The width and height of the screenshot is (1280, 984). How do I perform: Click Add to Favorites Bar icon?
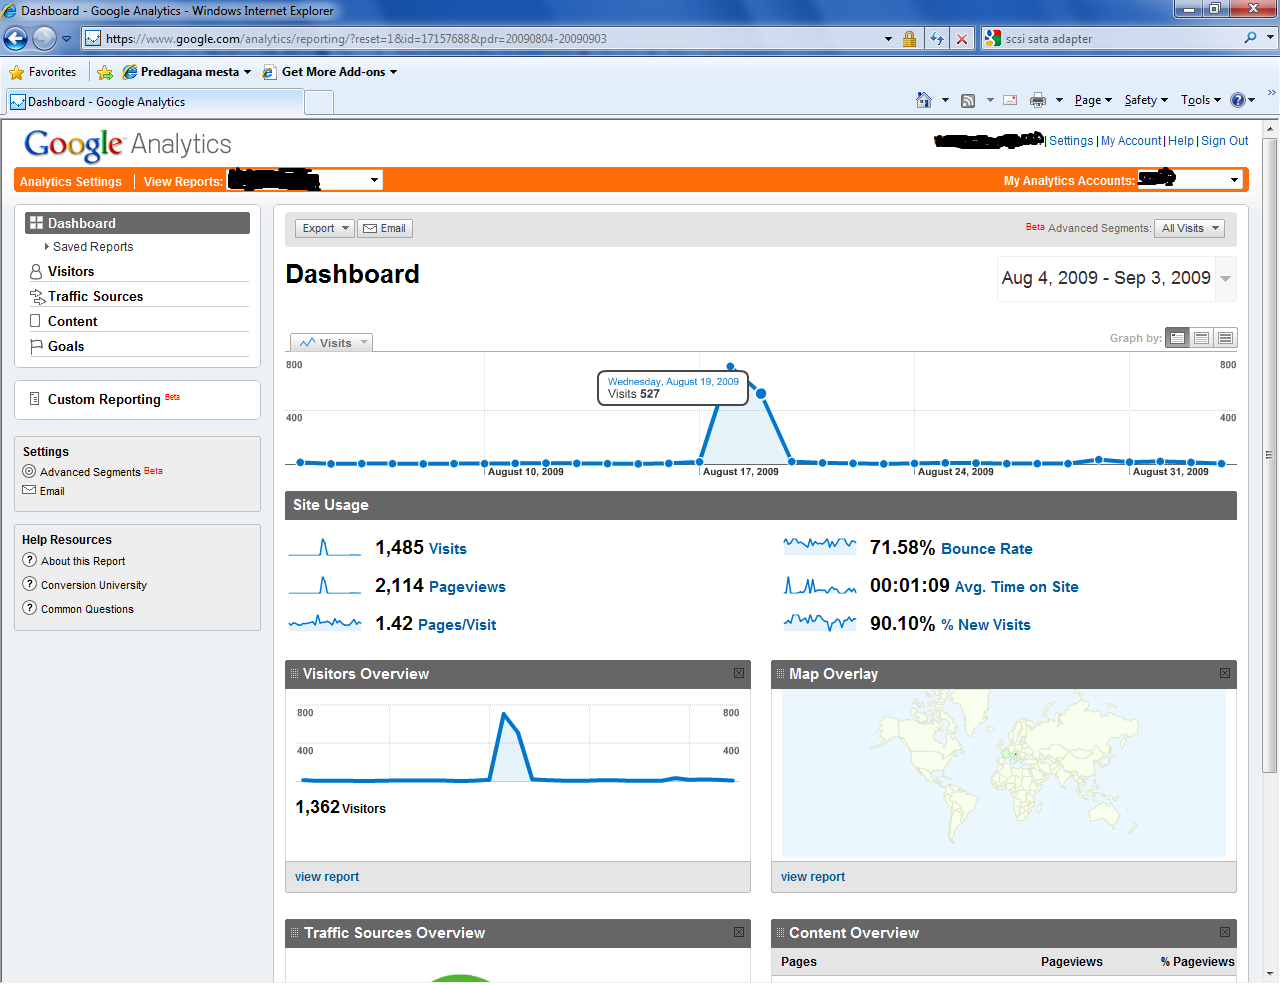click(x=105, y=72)
